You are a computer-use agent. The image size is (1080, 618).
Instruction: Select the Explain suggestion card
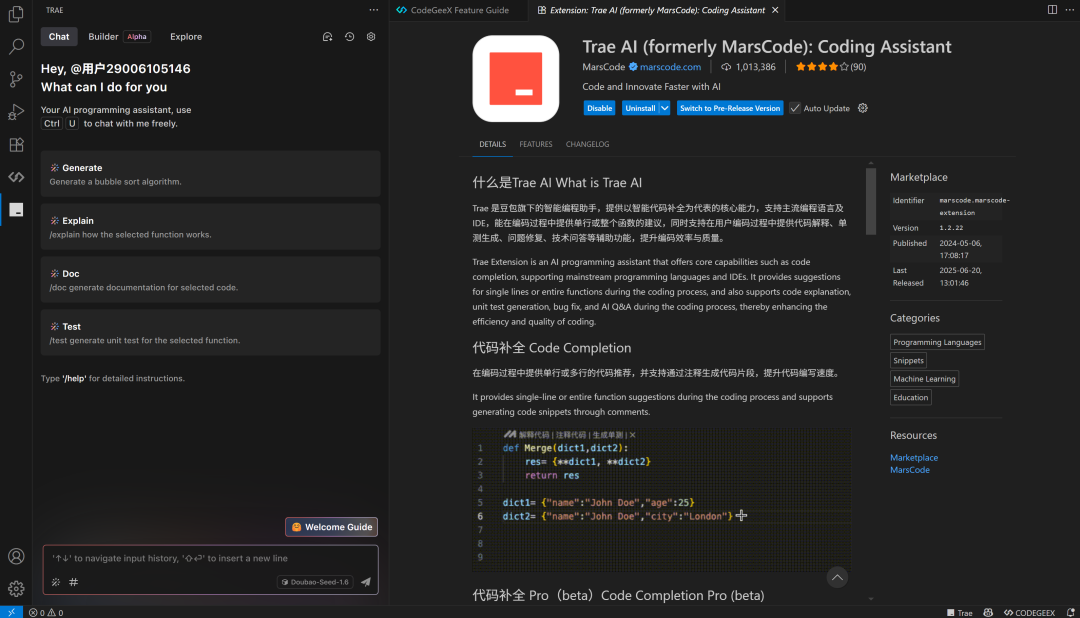pos(211,227)
